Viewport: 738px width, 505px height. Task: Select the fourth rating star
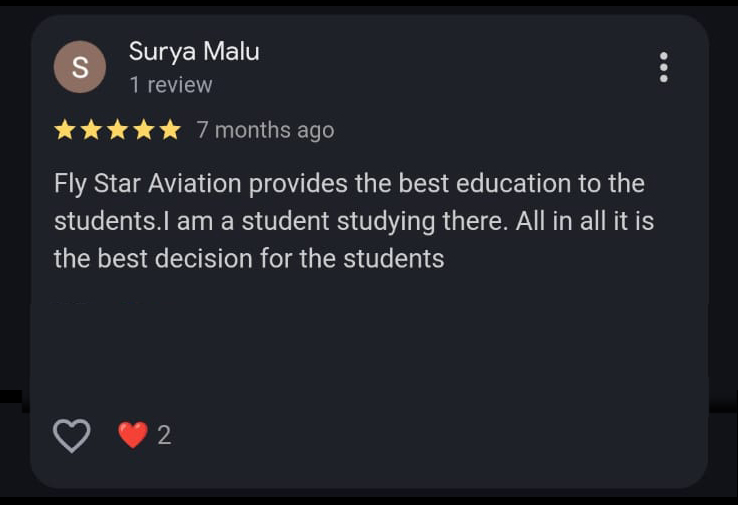pos(143,130)
